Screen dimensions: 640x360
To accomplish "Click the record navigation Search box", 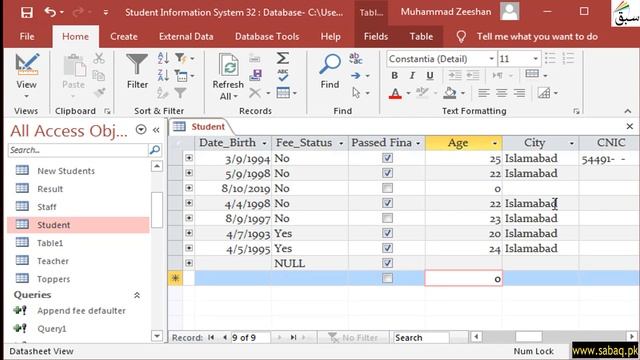I will click(421, 338).
